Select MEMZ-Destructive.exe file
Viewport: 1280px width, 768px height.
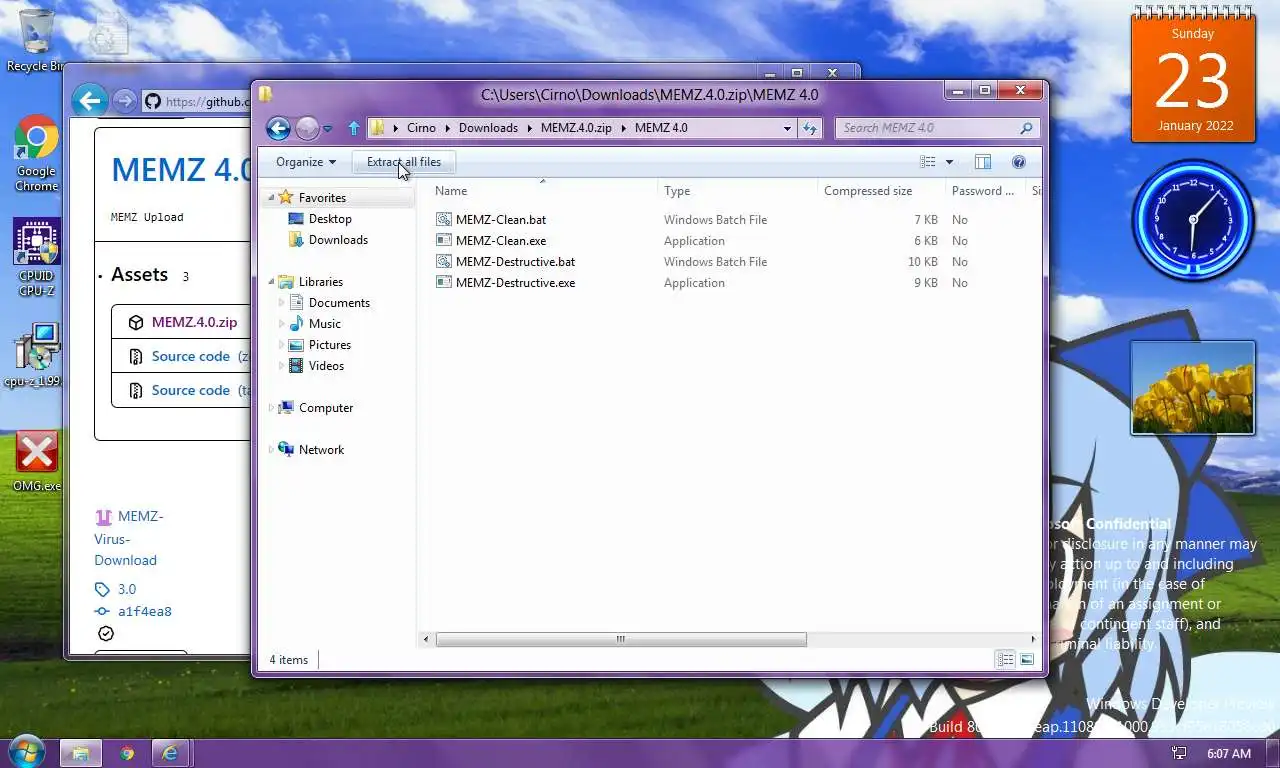pos(515,283)
